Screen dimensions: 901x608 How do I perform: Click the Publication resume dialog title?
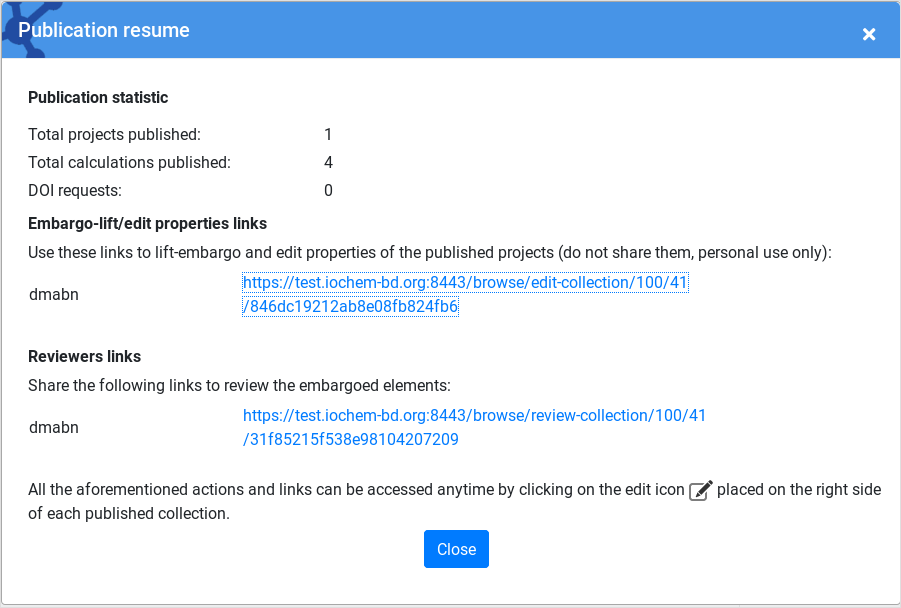tap(104, 30)
